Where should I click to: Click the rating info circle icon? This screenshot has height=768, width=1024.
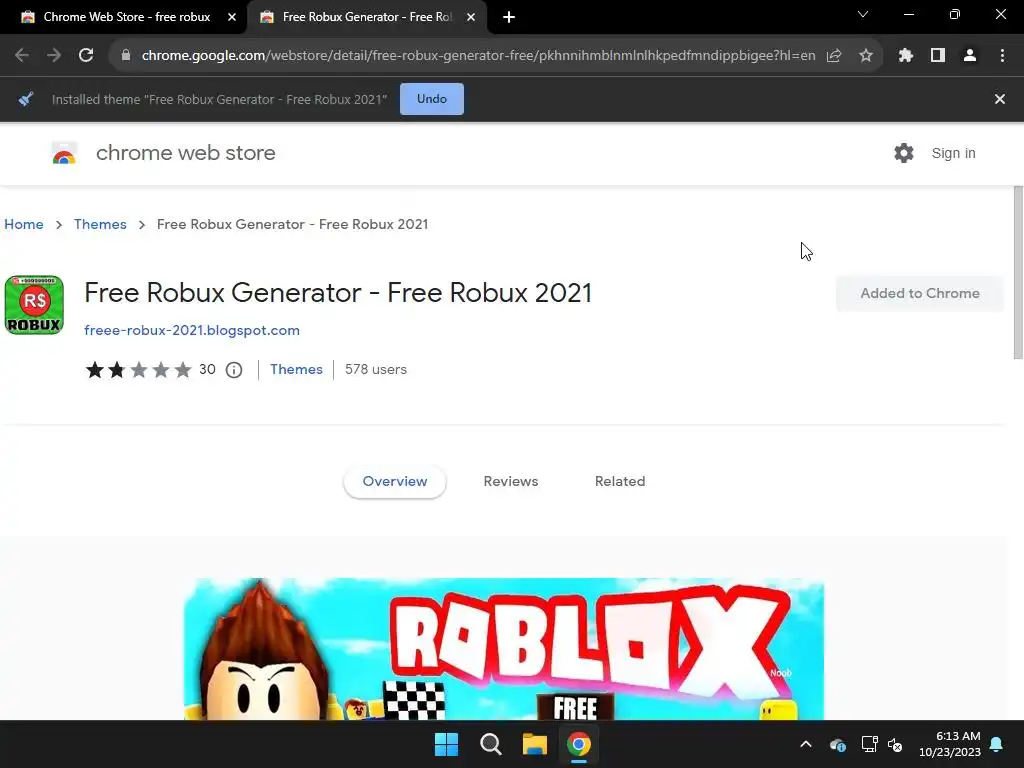234,370
